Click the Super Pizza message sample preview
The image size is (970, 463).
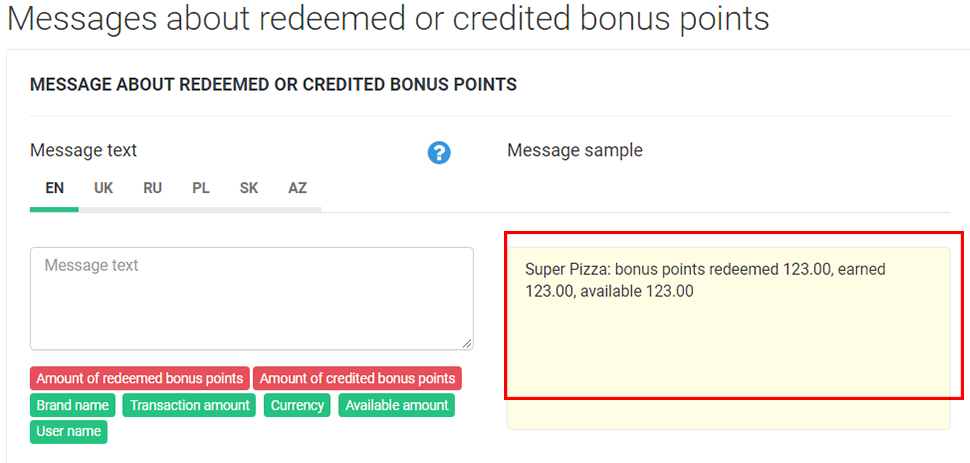click(x=705, y=280)
